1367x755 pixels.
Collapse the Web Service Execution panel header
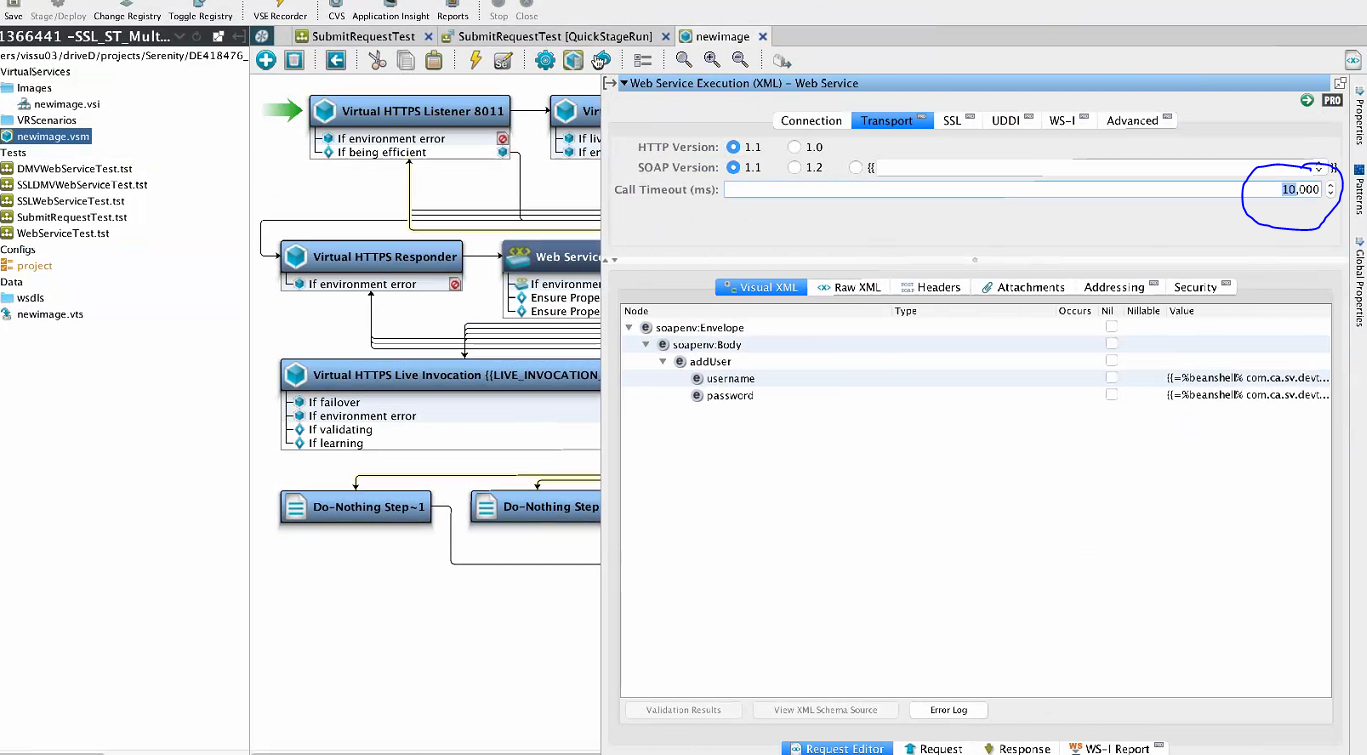pyautogui.click(x=624, y=84)
